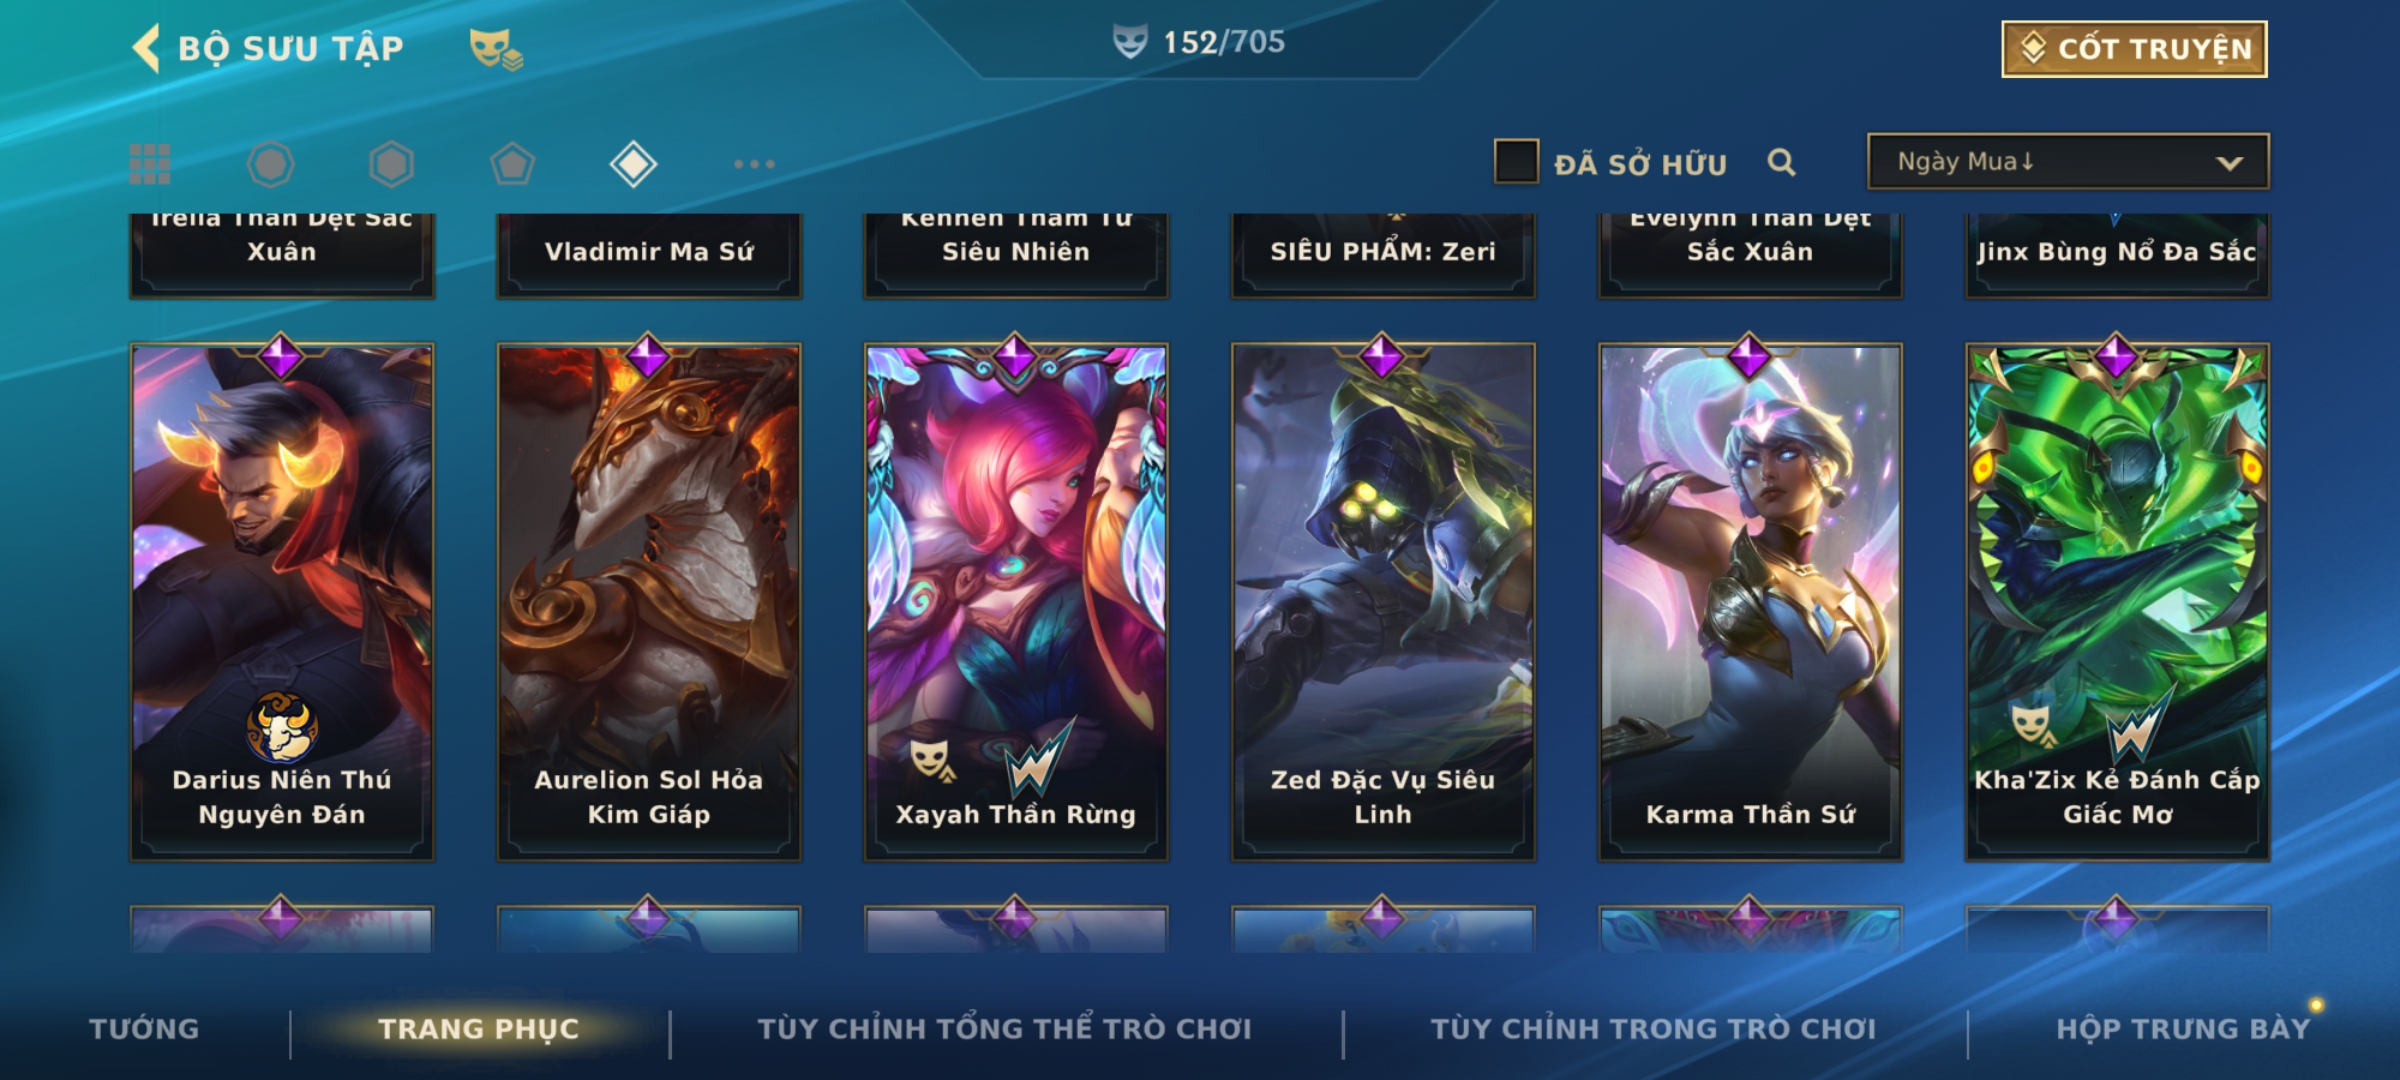Viewport: 2400px width, 1080px height.
Task: Select the diamond rarity filter
Action: tap(633, 164)
